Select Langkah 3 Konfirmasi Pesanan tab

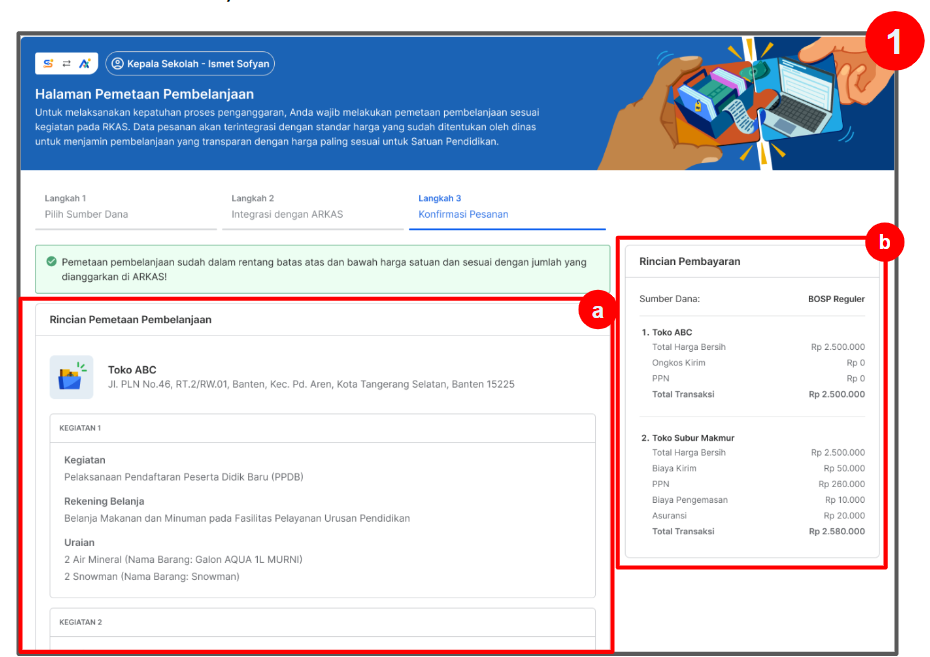tap(507, 207)
